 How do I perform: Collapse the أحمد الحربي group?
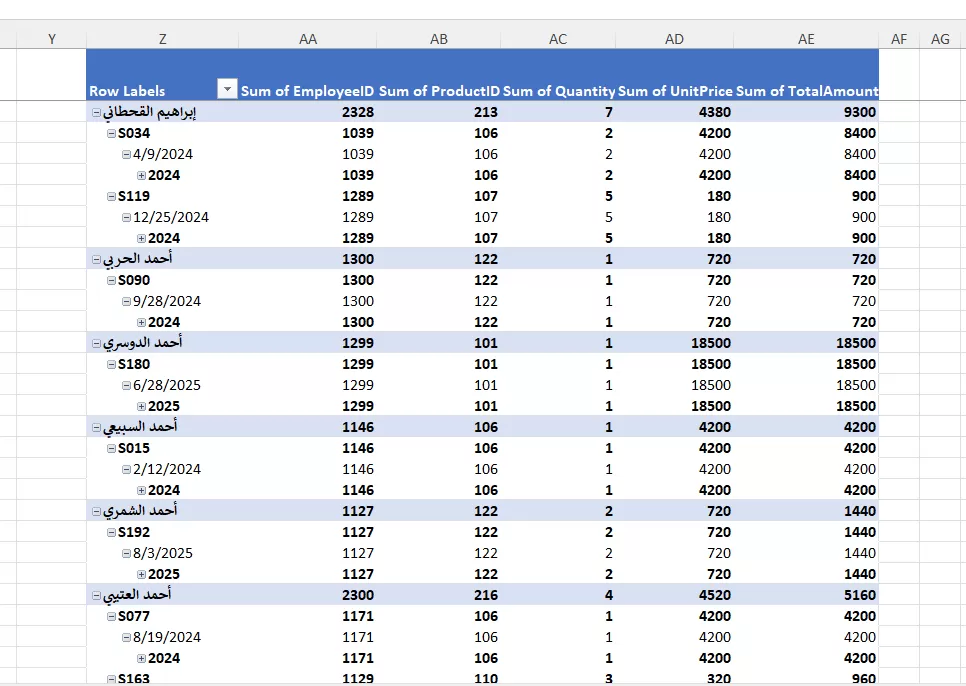[96, 260]
